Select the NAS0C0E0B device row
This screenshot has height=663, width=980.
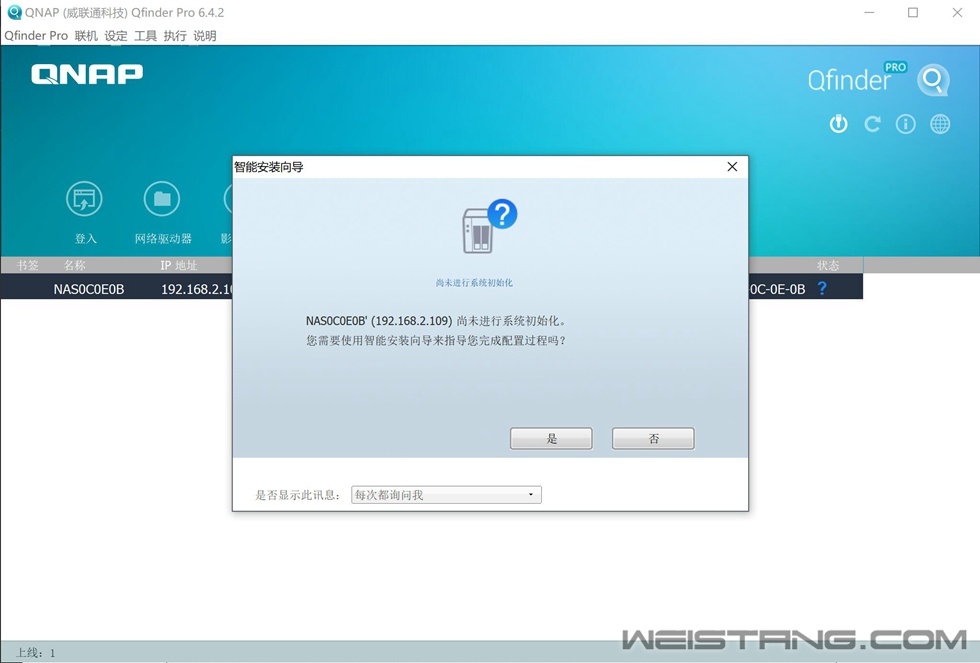(432, 289)
